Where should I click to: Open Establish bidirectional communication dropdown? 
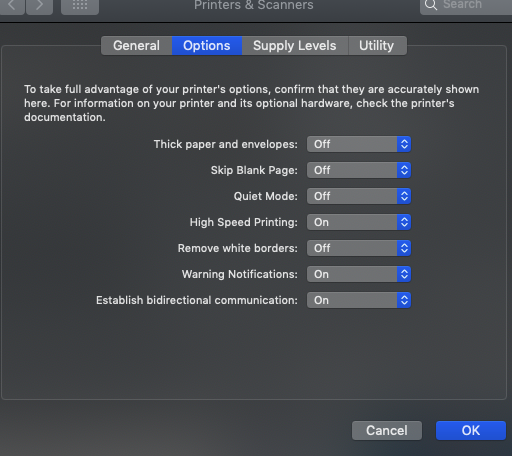click(x=359, y=300)
